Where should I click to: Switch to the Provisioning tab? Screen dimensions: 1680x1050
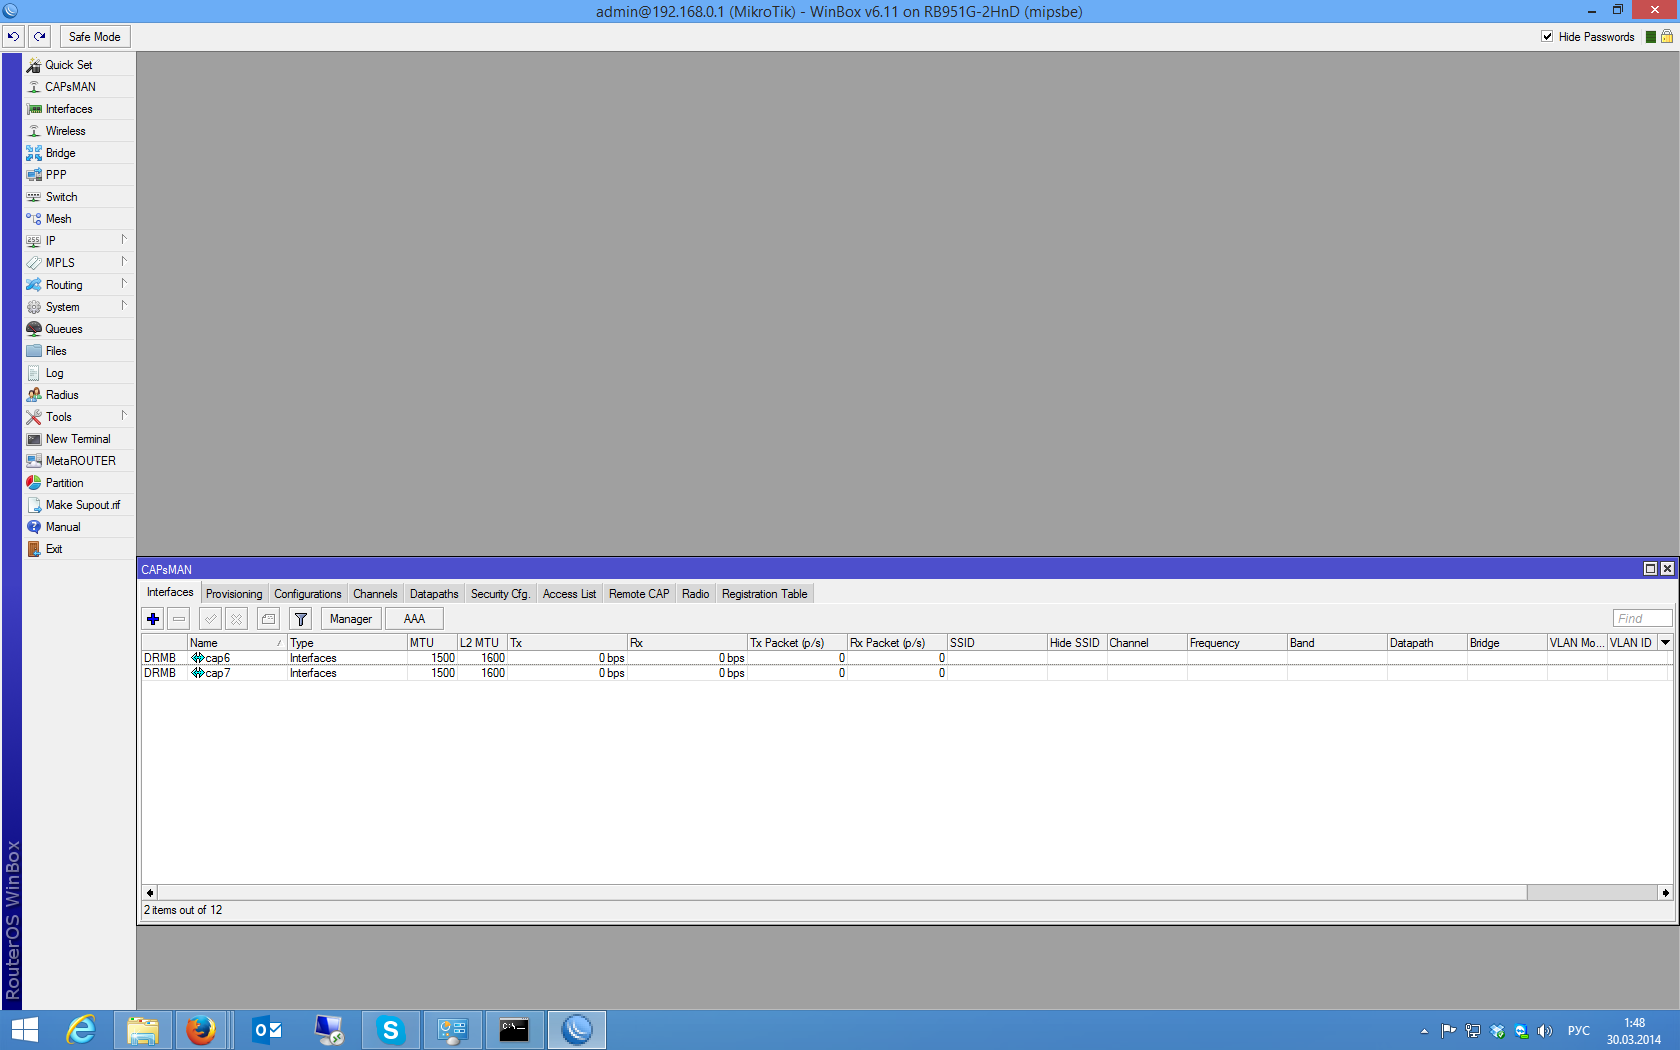(x=234, y=594)
